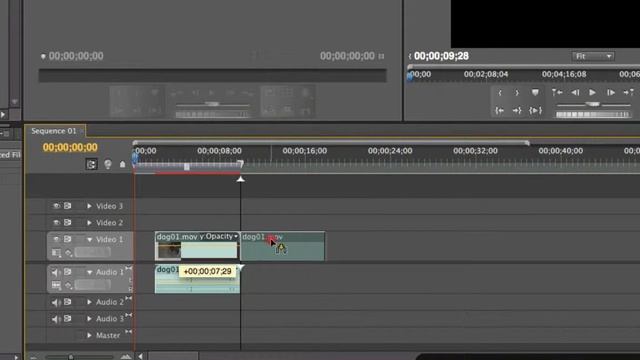Viewport: 640px width, 360px height.
Task: Click Audio 1 track end marker icon
Action: point(129,269)
